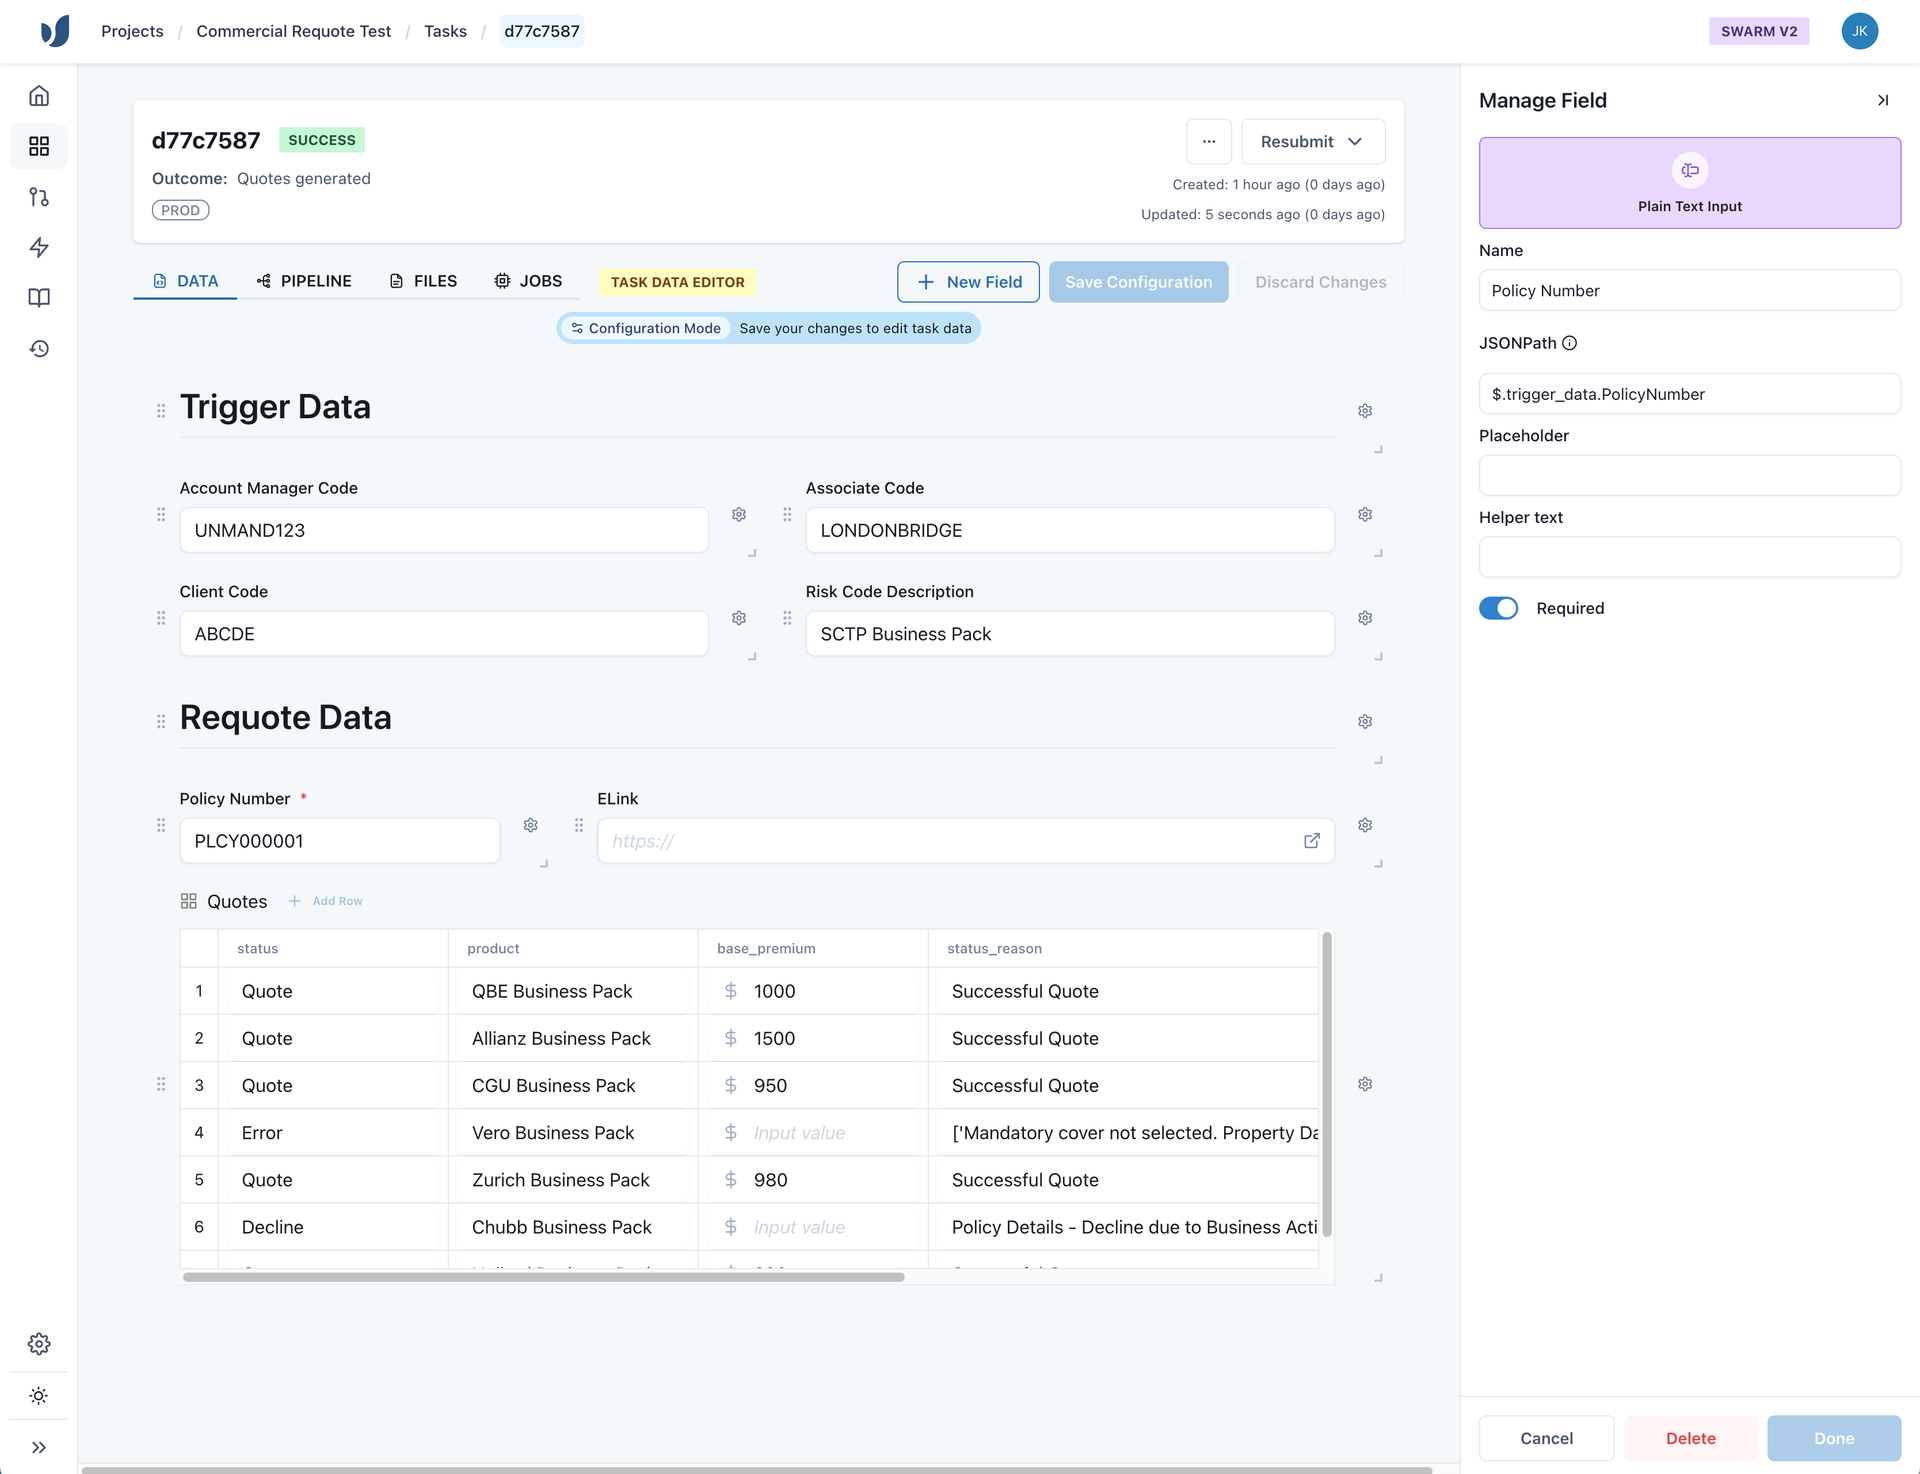
Task: Select the lightning/automations icon in sidebar
Action: tap(38, 247)
